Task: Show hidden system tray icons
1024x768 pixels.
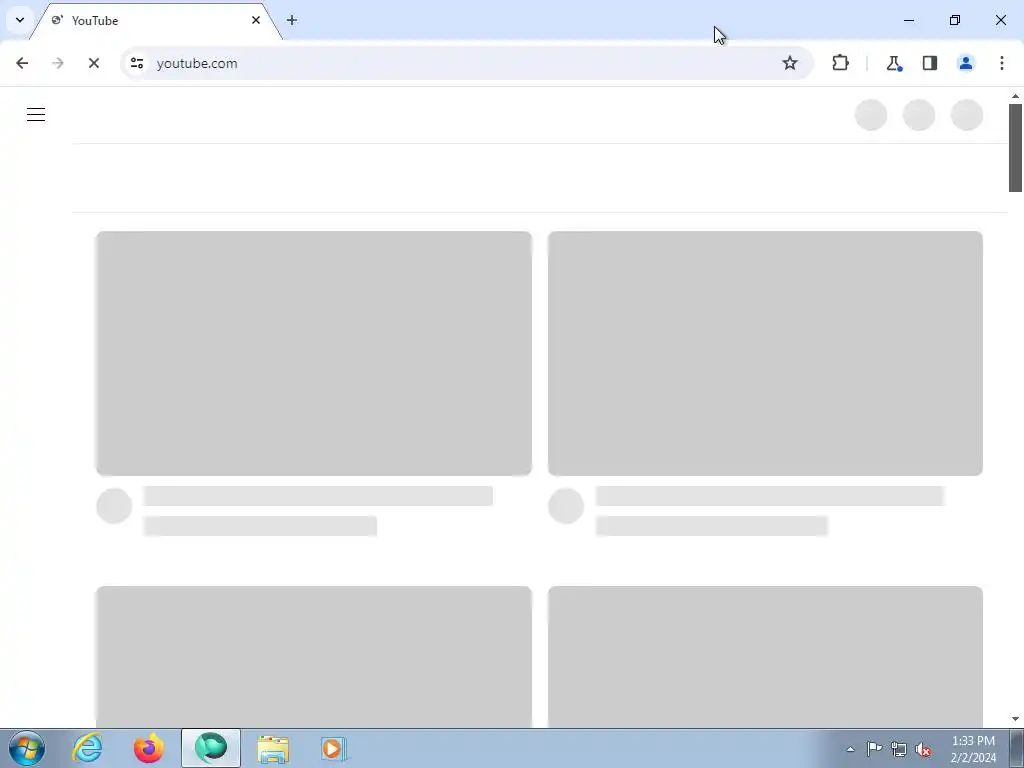Action: pos(850,749)
